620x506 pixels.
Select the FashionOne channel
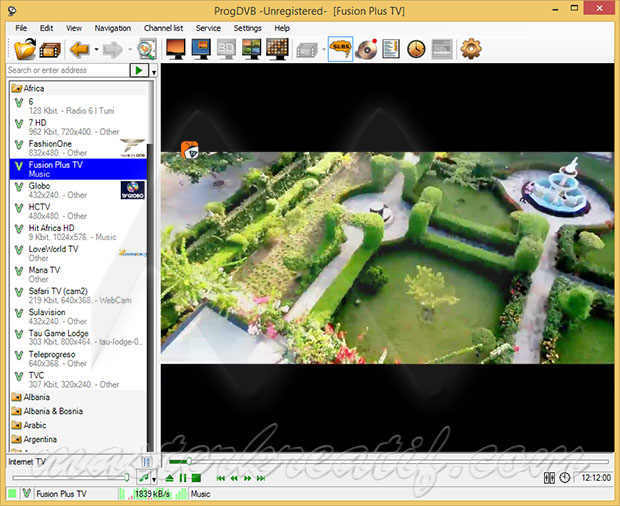(x=78, y=148)
